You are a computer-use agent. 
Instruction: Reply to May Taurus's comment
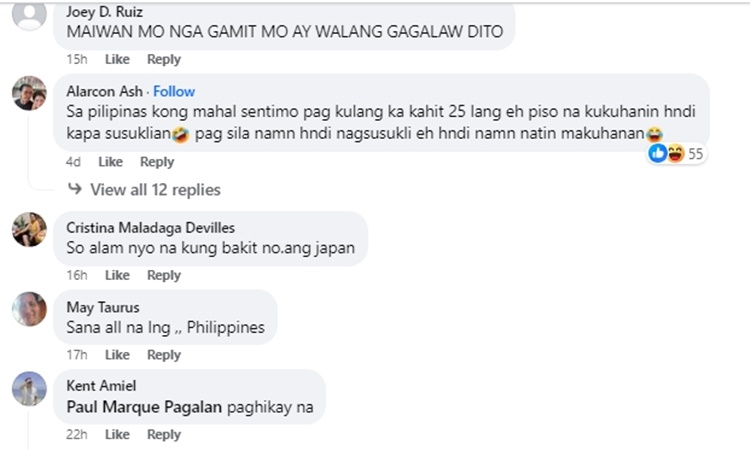(x=164, y=355)
